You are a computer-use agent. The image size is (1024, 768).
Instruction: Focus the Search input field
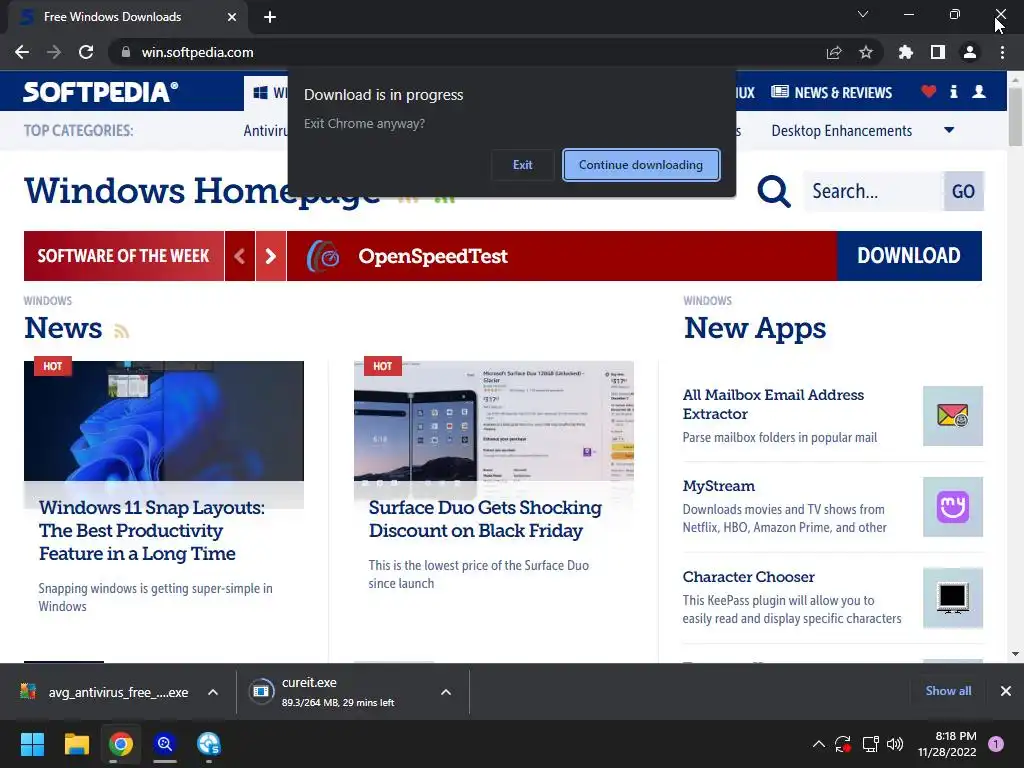point(874,191)
